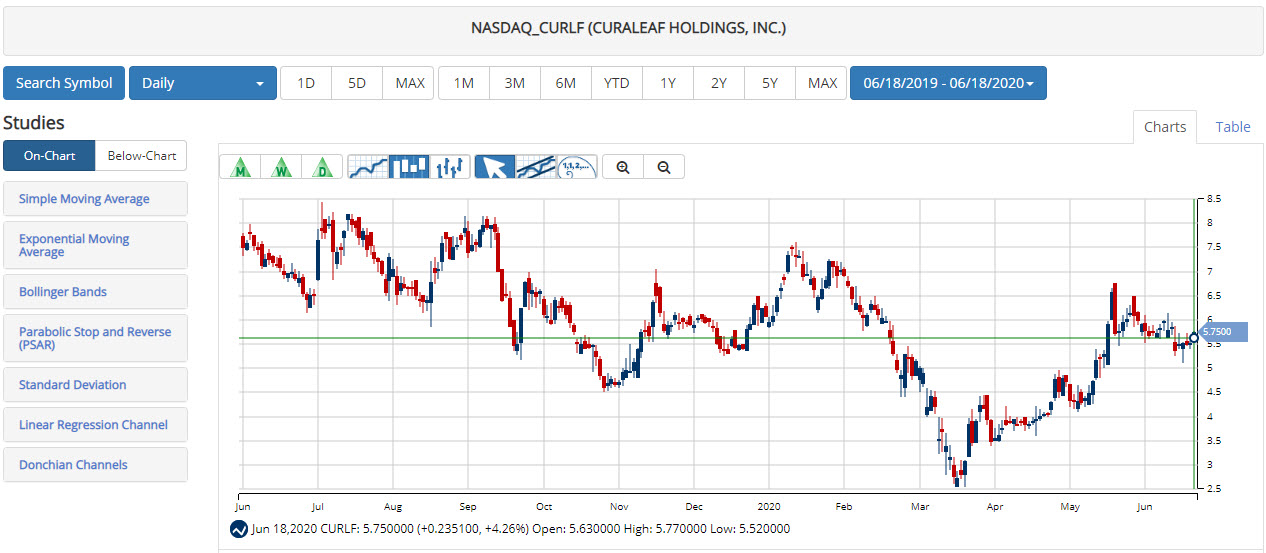The width and height of the screenshot is (1266, 553).
Task: Select the MAX interval next to 5D
Action: [x=410, y=83]
